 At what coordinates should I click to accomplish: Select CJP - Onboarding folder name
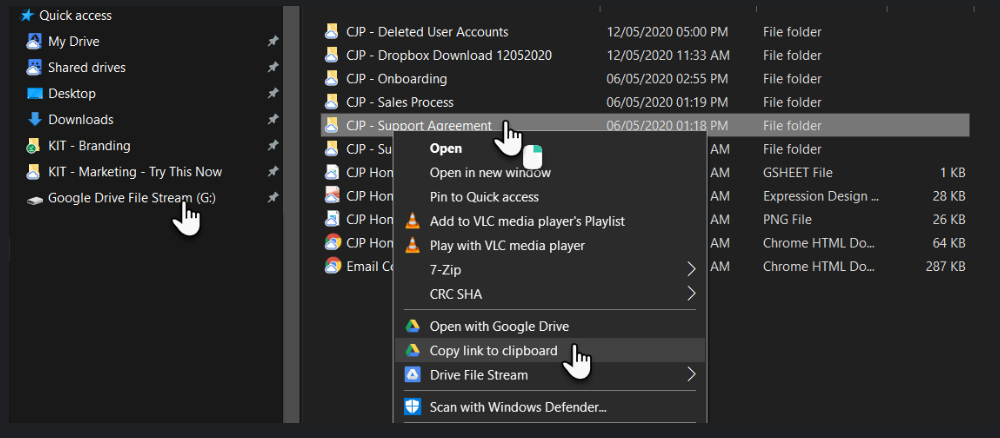click(397, 79)
